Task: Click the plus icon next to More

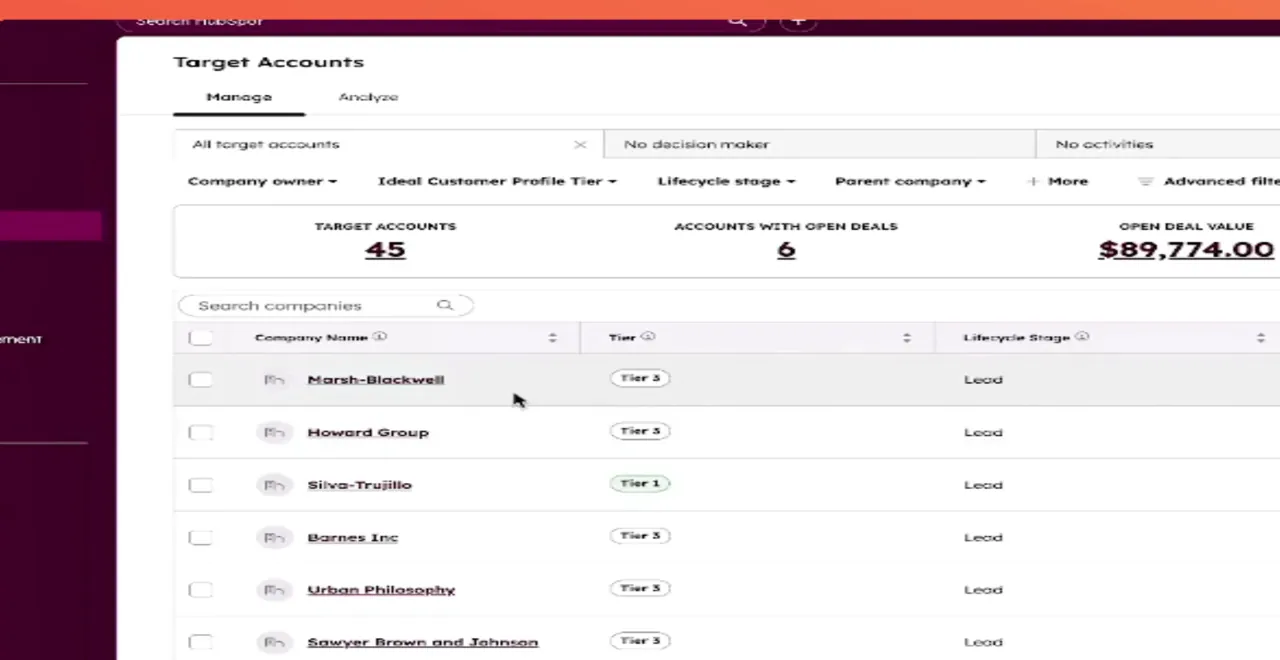Action: point(1033,182)
